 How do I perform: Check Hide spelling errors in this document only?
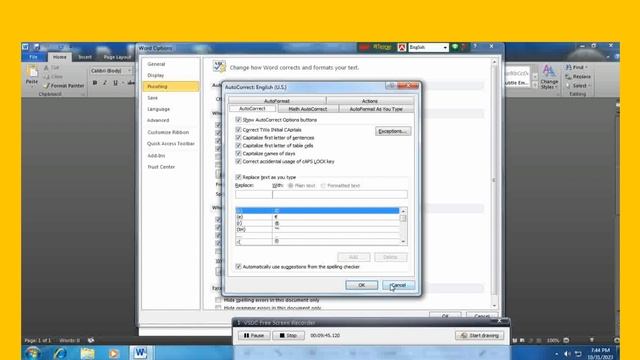[218, 300]
